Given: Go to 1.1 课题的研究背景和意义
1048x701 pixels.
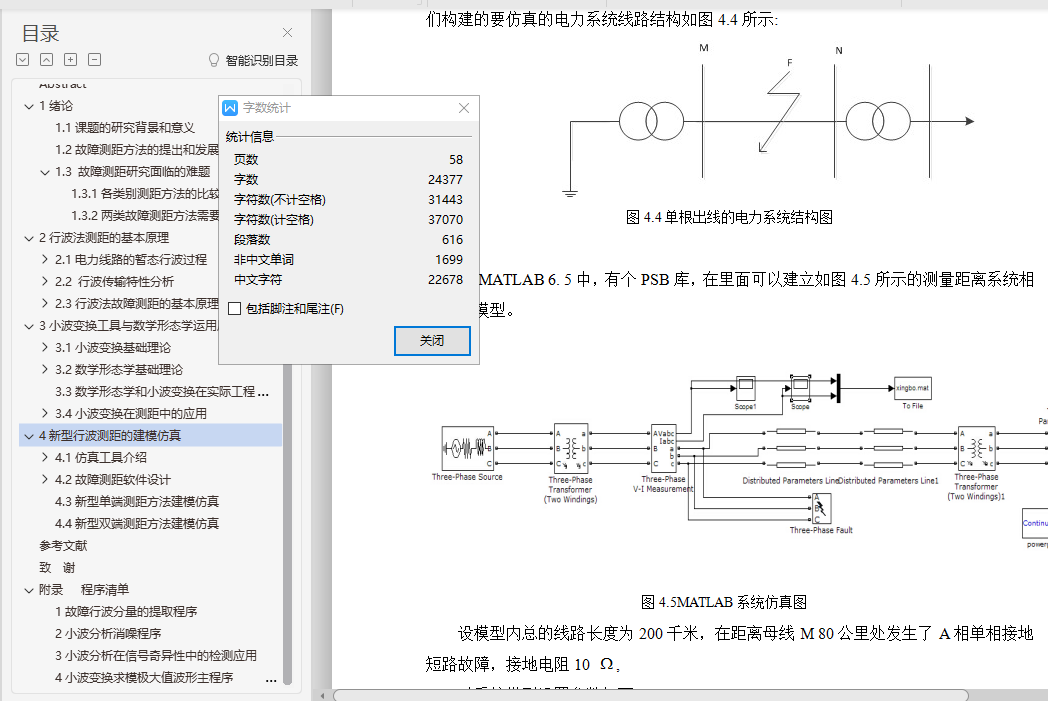Looking at the screenshot, I should tap(125, 128).
